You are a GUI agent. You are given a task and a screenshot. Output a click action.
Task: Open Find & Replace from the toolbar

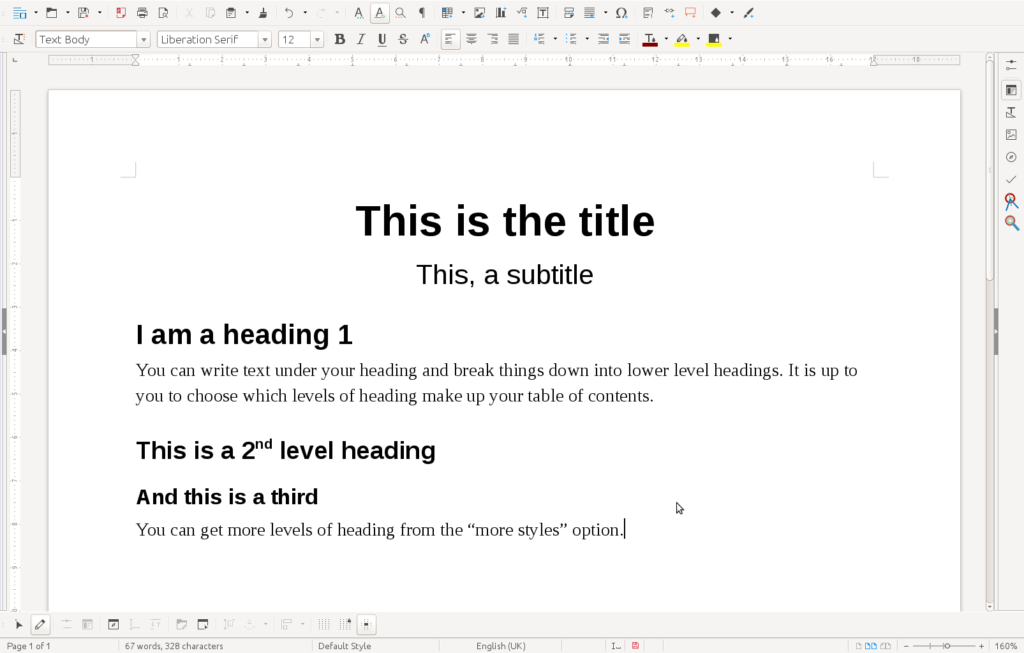pos(400,13)
